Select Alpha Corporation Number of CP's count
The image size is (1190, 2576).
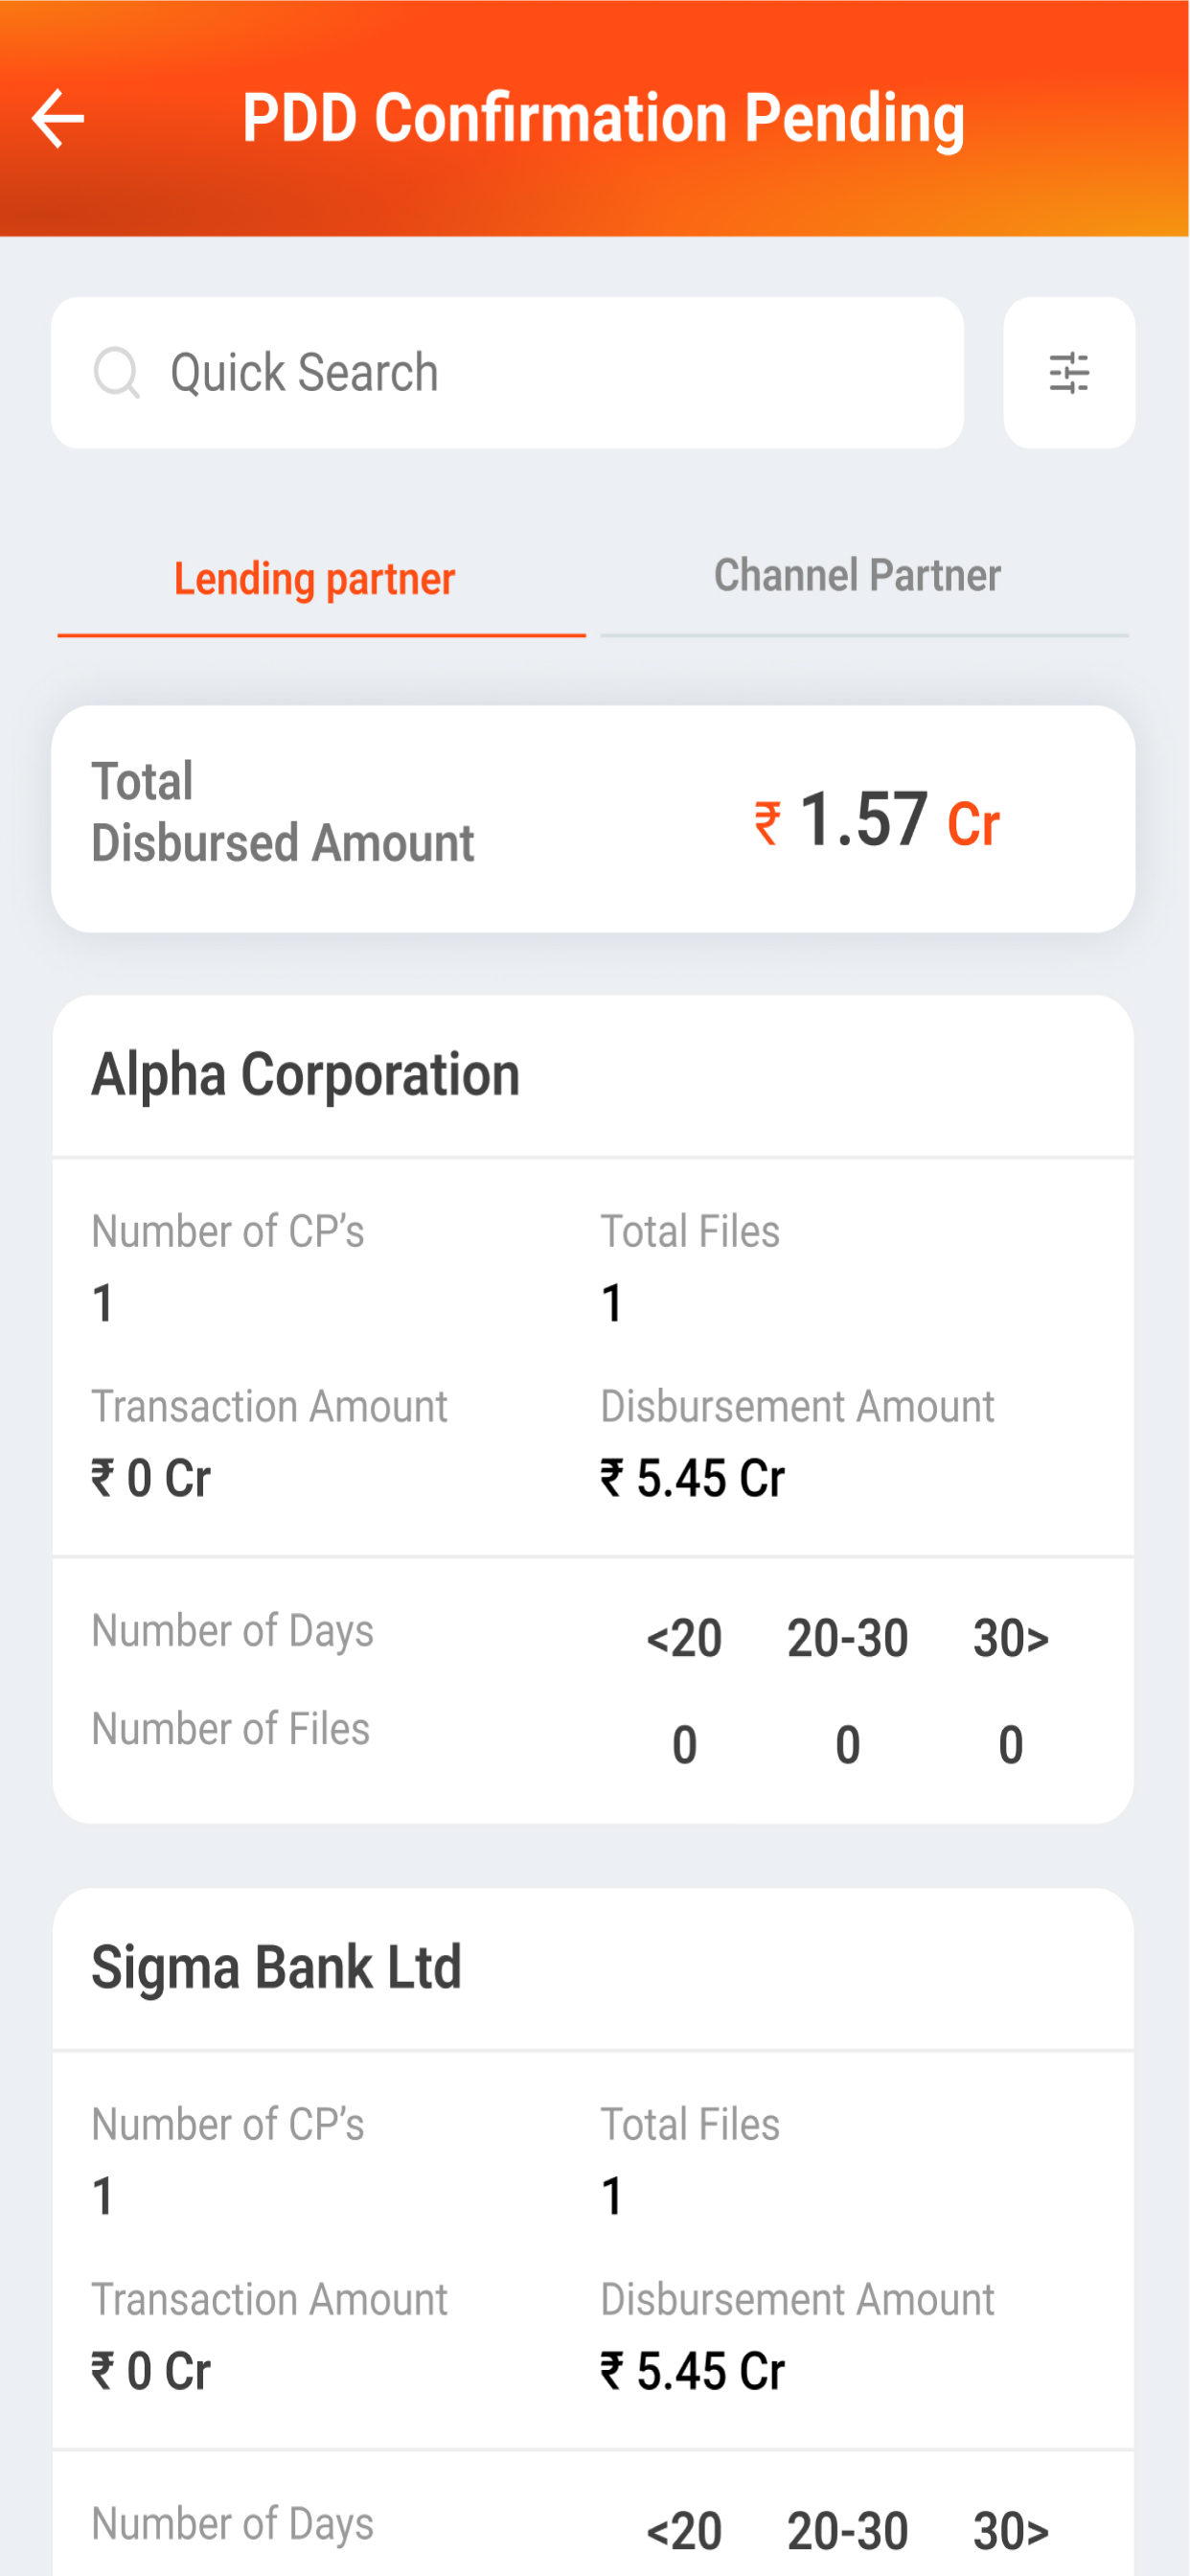click(103, 1303)
